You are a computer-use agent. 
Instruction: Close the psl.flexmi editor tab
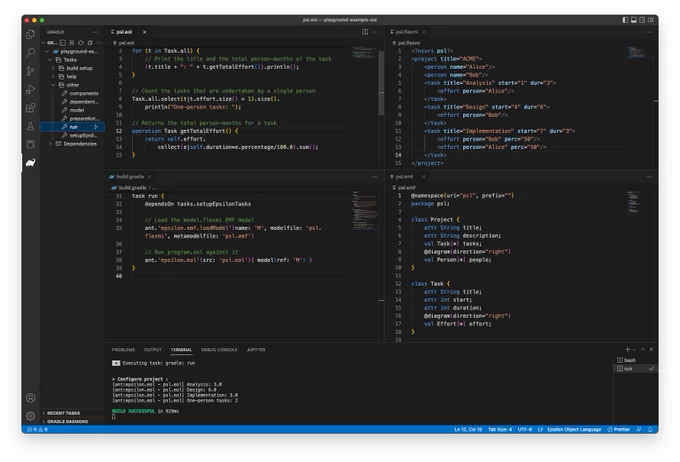424,32
